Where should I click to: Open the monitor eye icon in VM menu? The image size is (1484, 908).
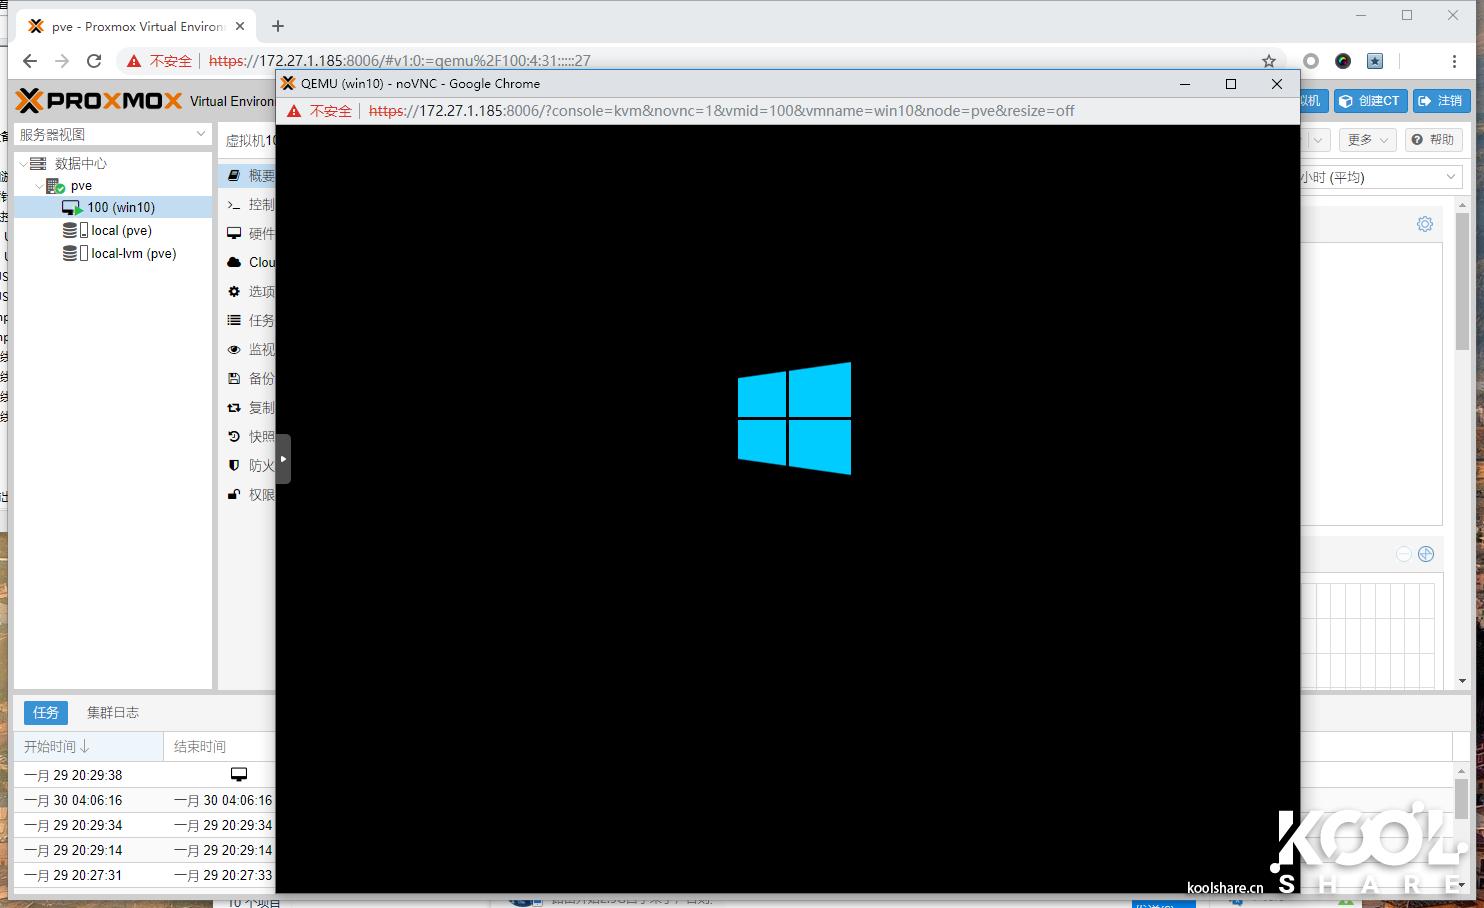click(234, 349)
